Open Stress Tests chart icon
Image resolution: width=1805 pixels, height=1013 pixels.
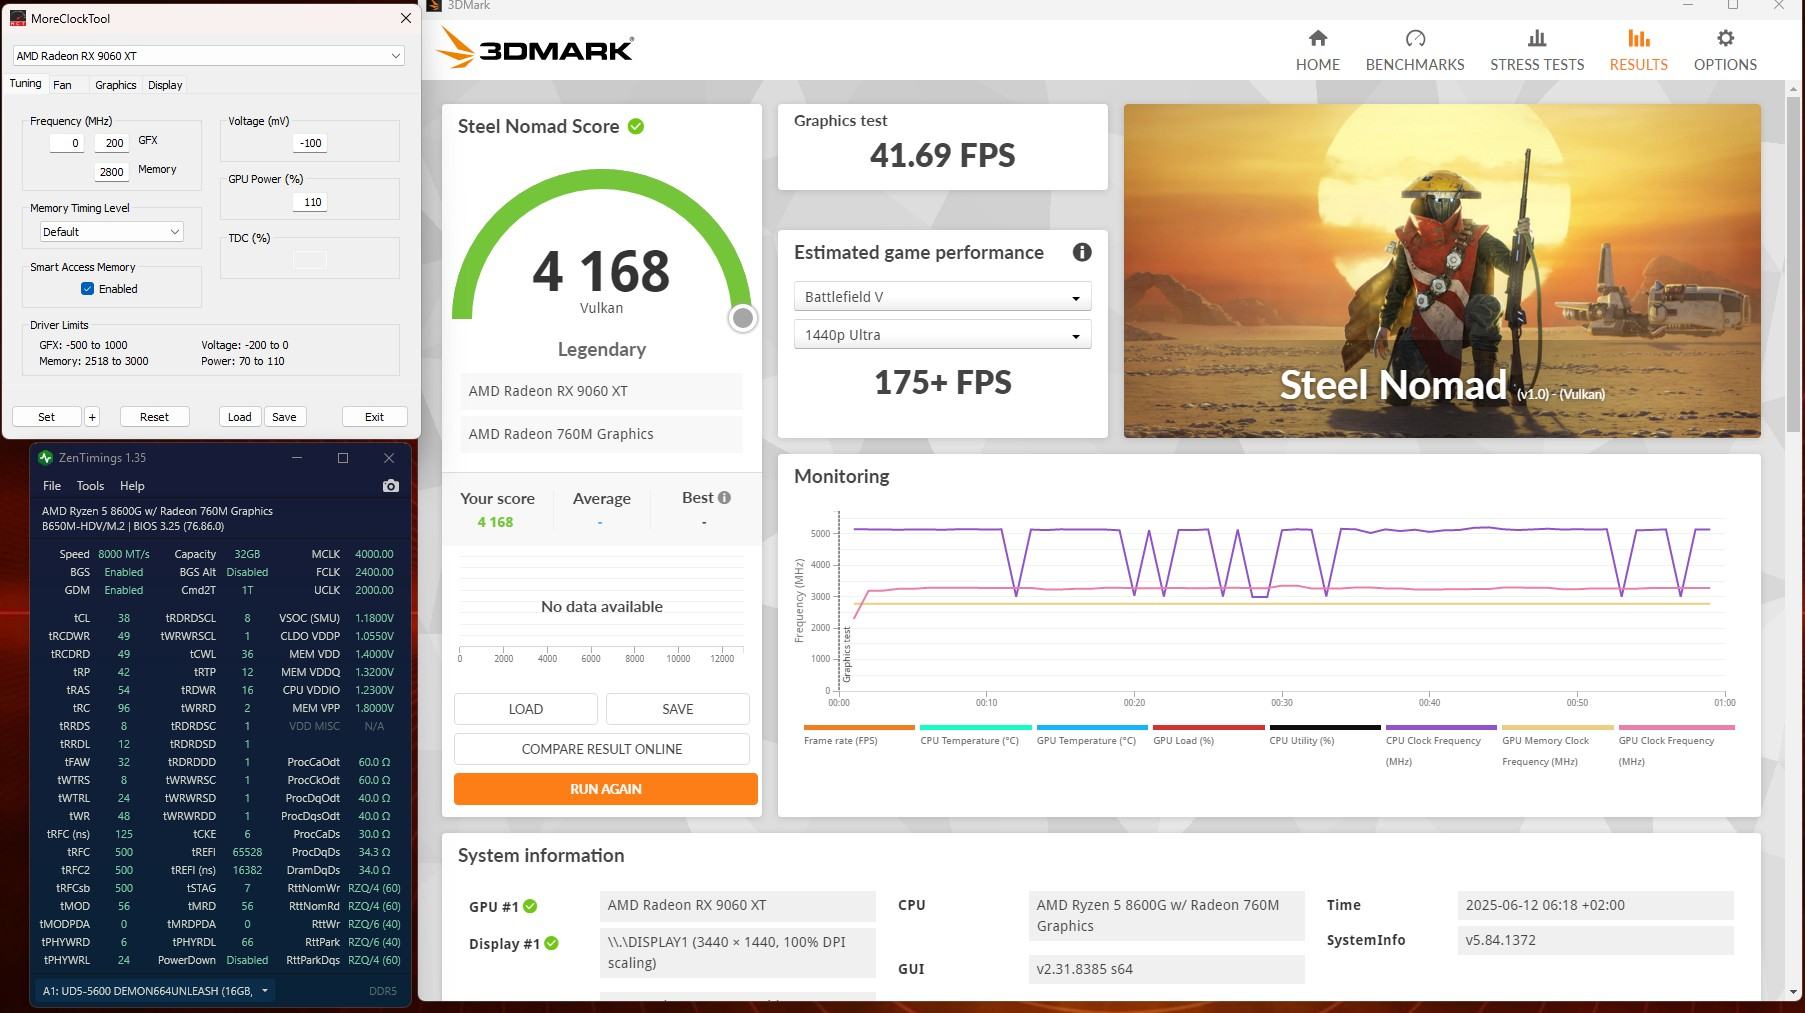[x=1537, y=38]
